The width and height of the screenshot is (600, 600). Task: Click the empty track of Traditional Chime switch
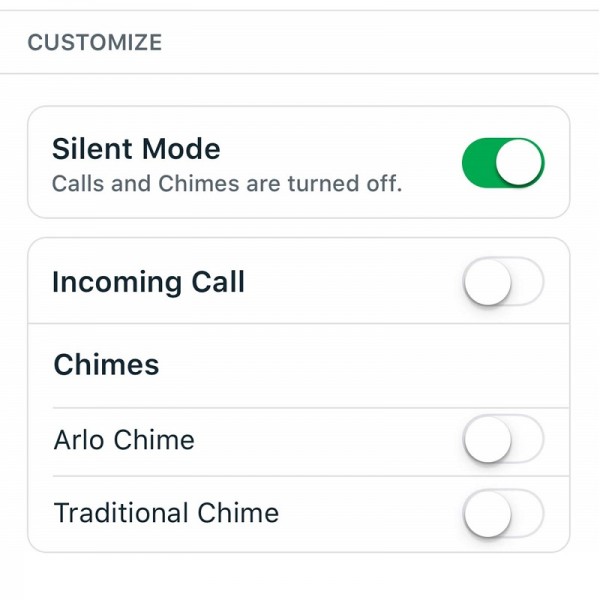click(x=528, y=514)
